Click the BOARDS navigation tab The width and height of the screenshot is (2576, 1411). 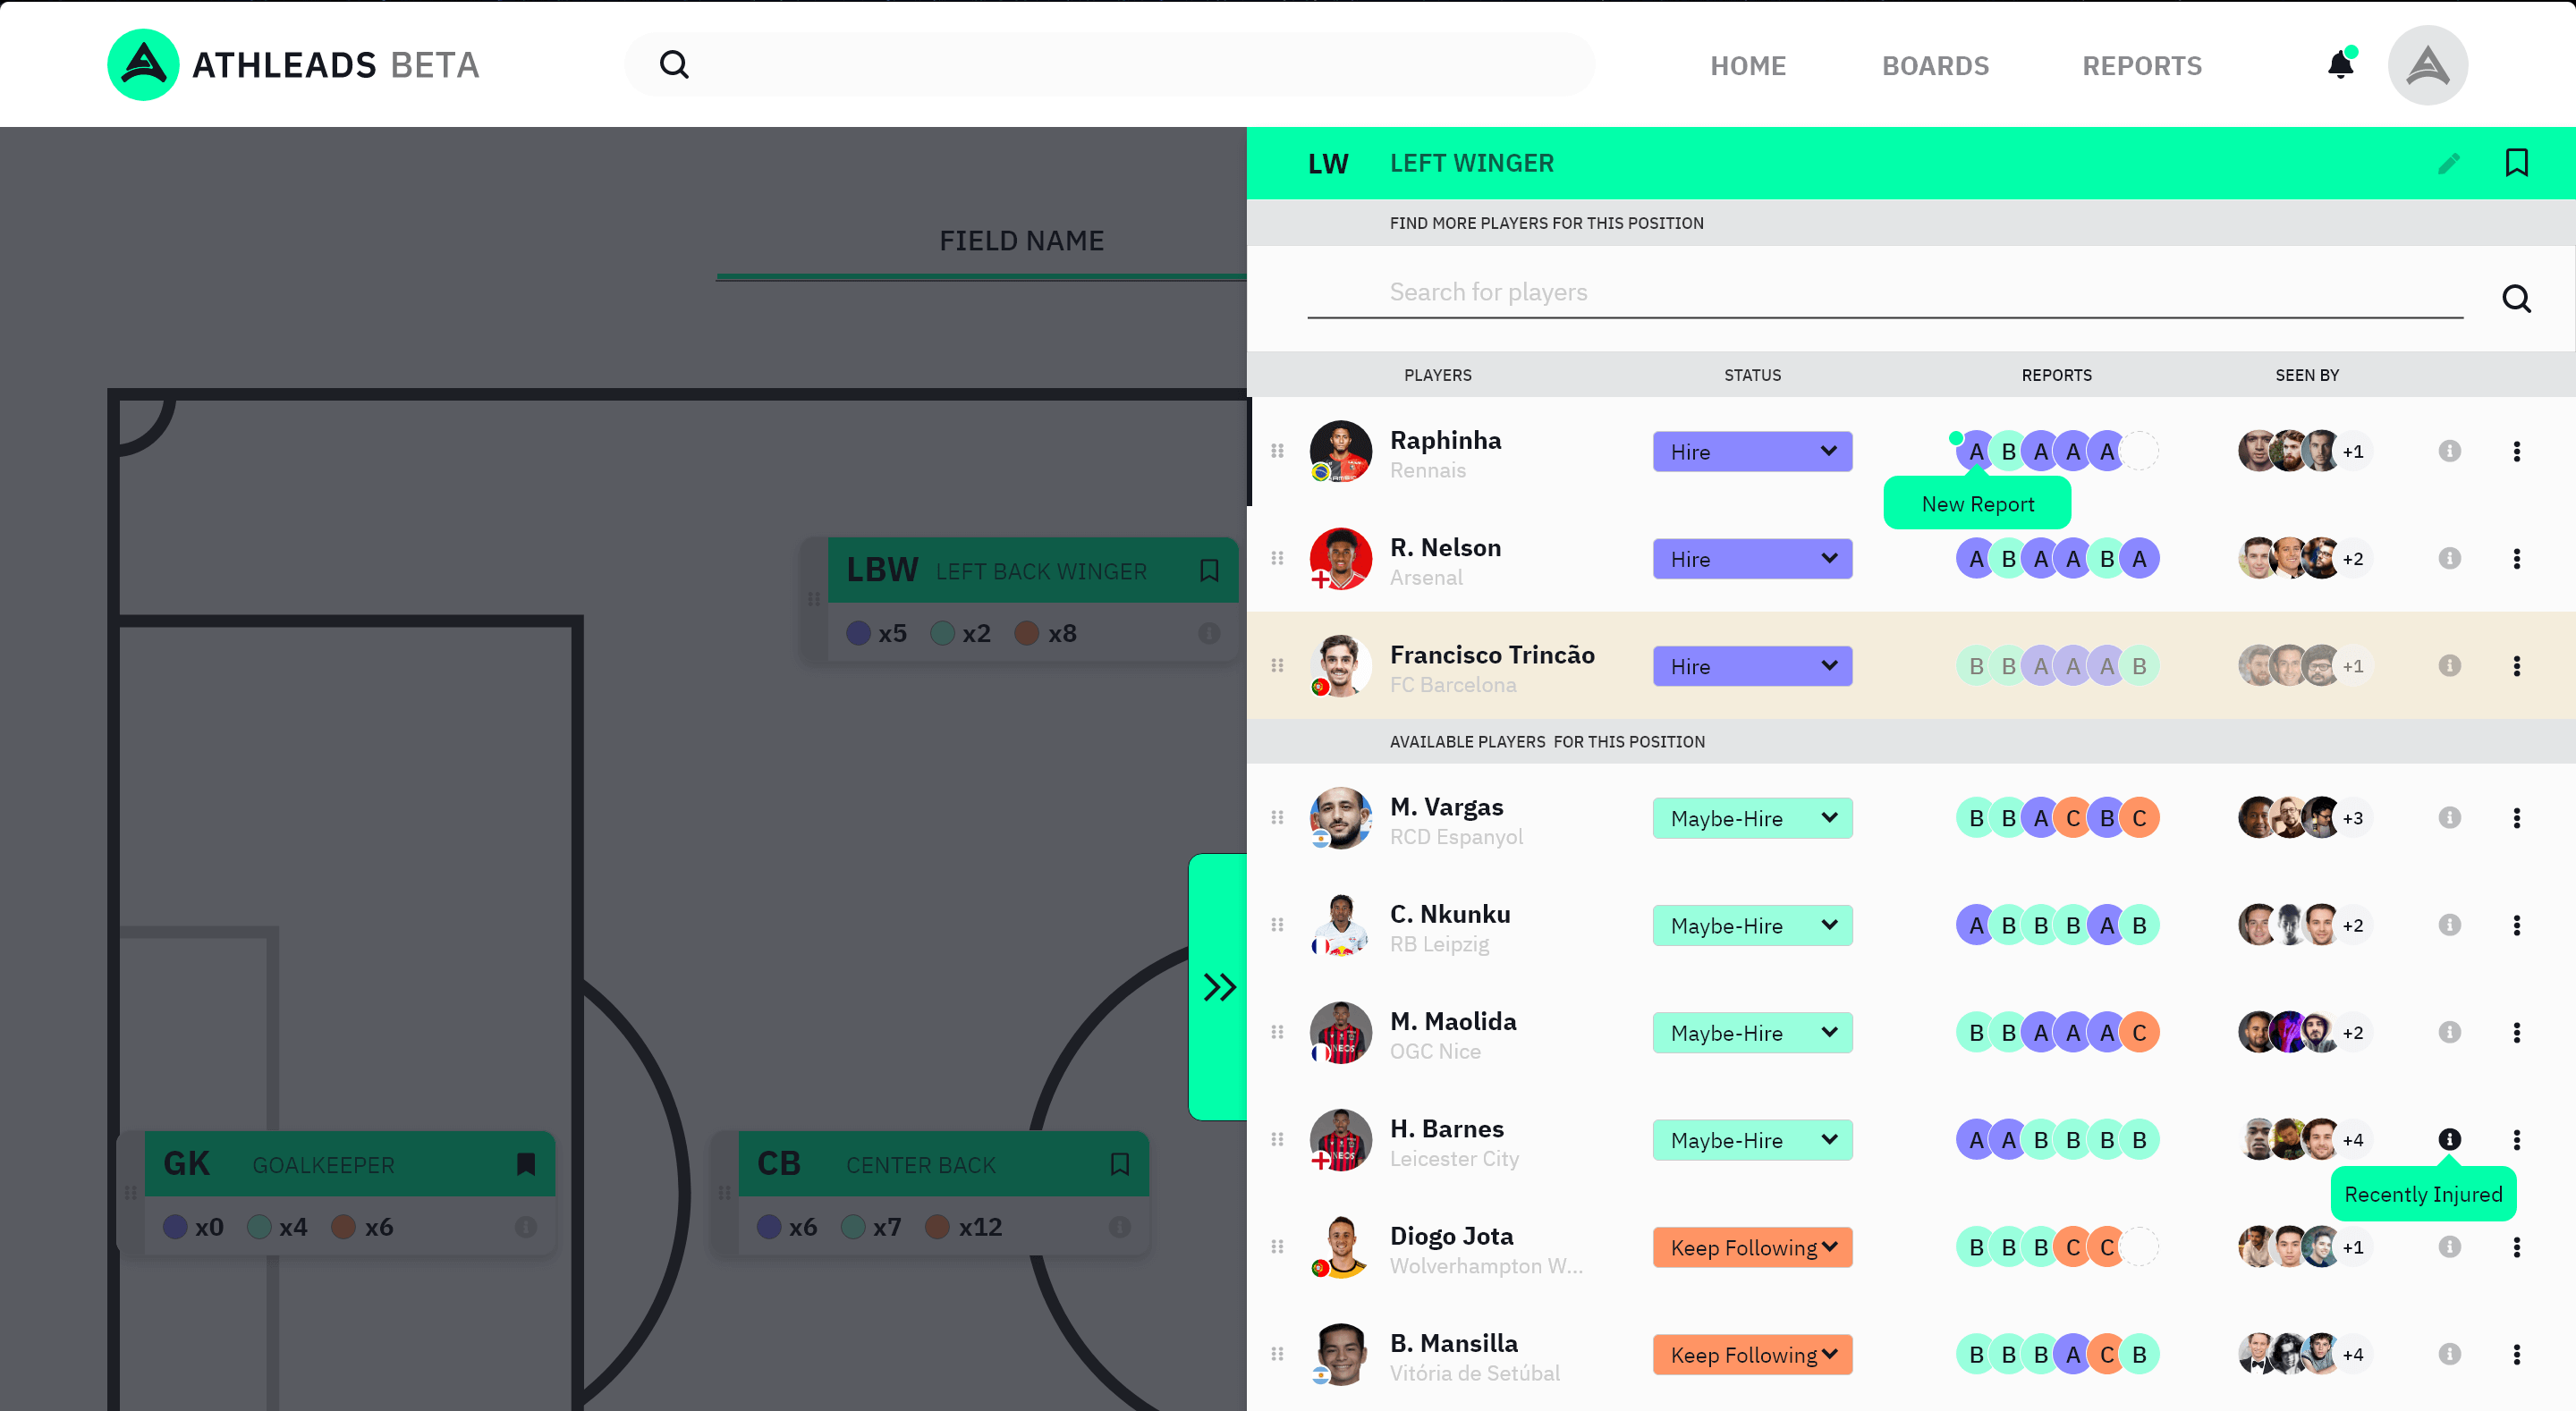[1935, 64]
